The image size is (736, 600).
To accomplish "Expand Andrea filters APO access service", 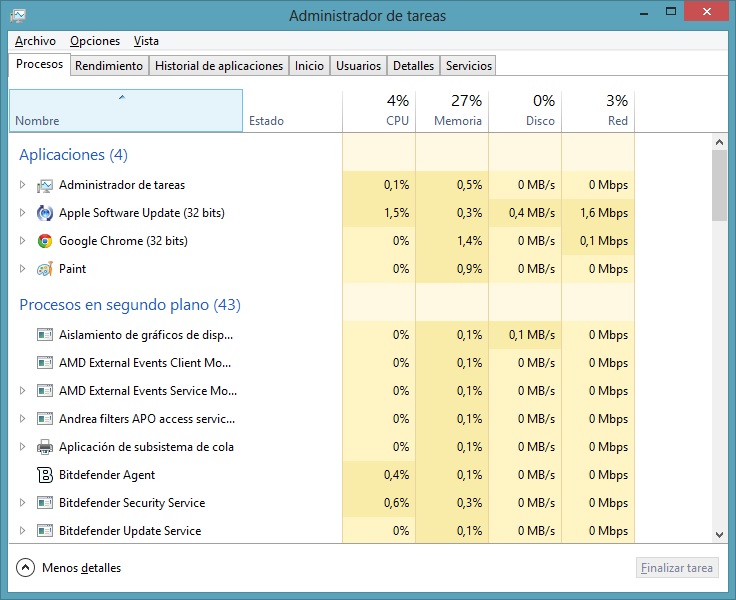I will tap(23, 419).
